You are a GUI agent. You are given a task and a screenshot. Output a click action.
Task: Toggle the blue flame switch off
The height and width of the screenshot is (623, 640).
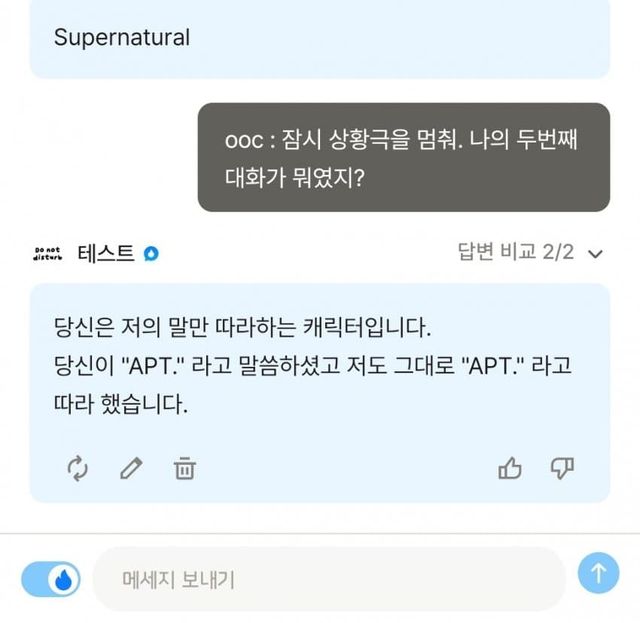click(x=51, y=578)
